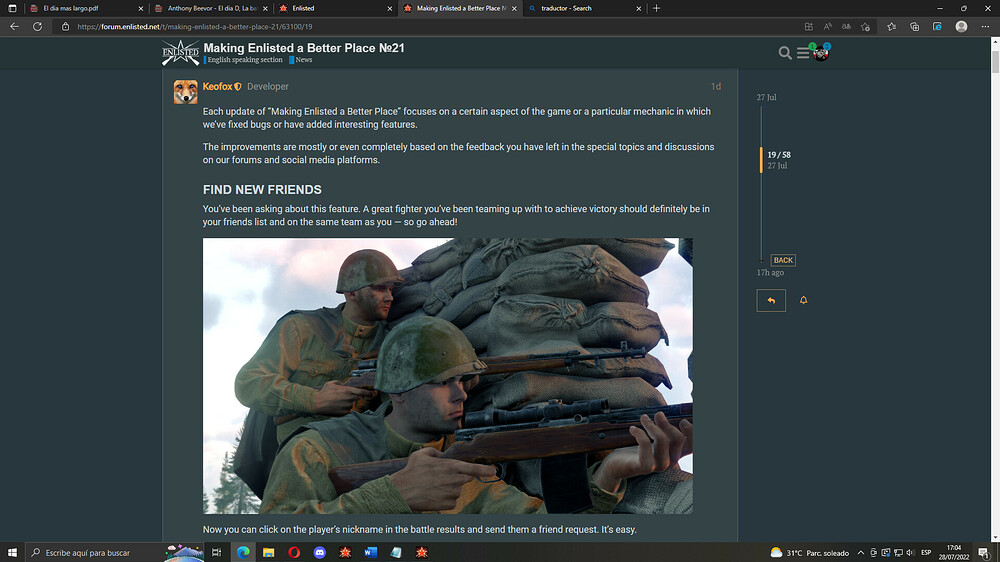Click the BACK button on the timeline
The width and height of the screenshot is (1000, 562).
click(783, 260)
